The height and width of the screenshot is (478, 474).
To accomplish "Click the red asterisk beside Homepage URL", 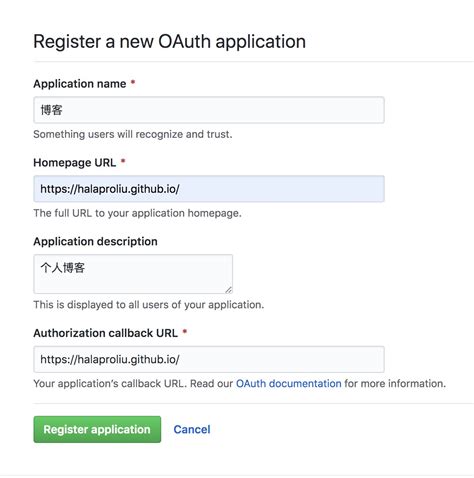I will [x=123, y=161].
